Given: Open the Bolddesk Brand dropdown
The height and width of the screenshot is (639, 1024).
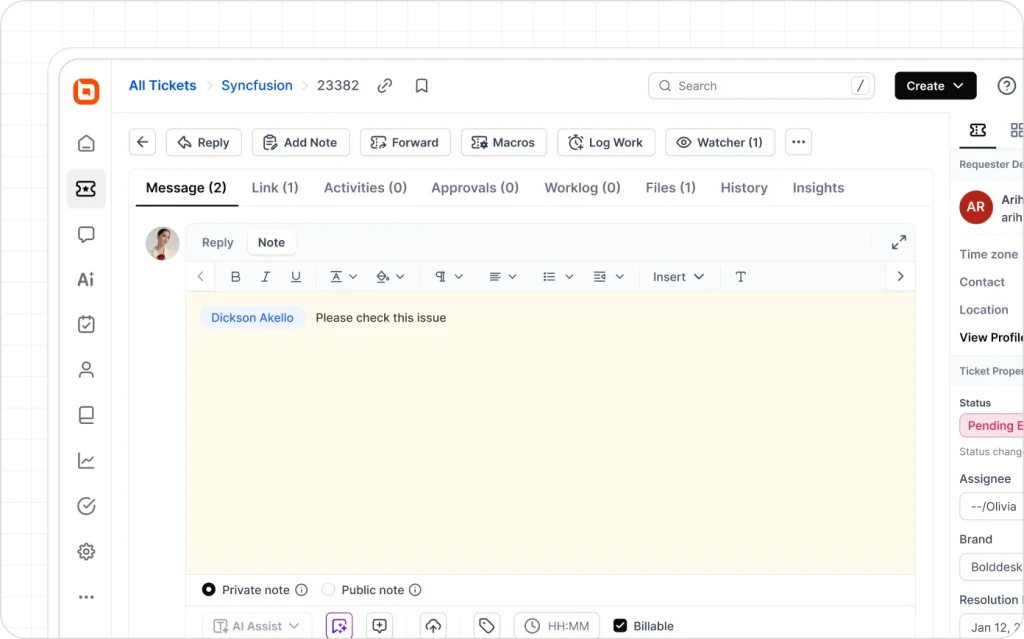Looking at the screenshot, I should [991, 566].
